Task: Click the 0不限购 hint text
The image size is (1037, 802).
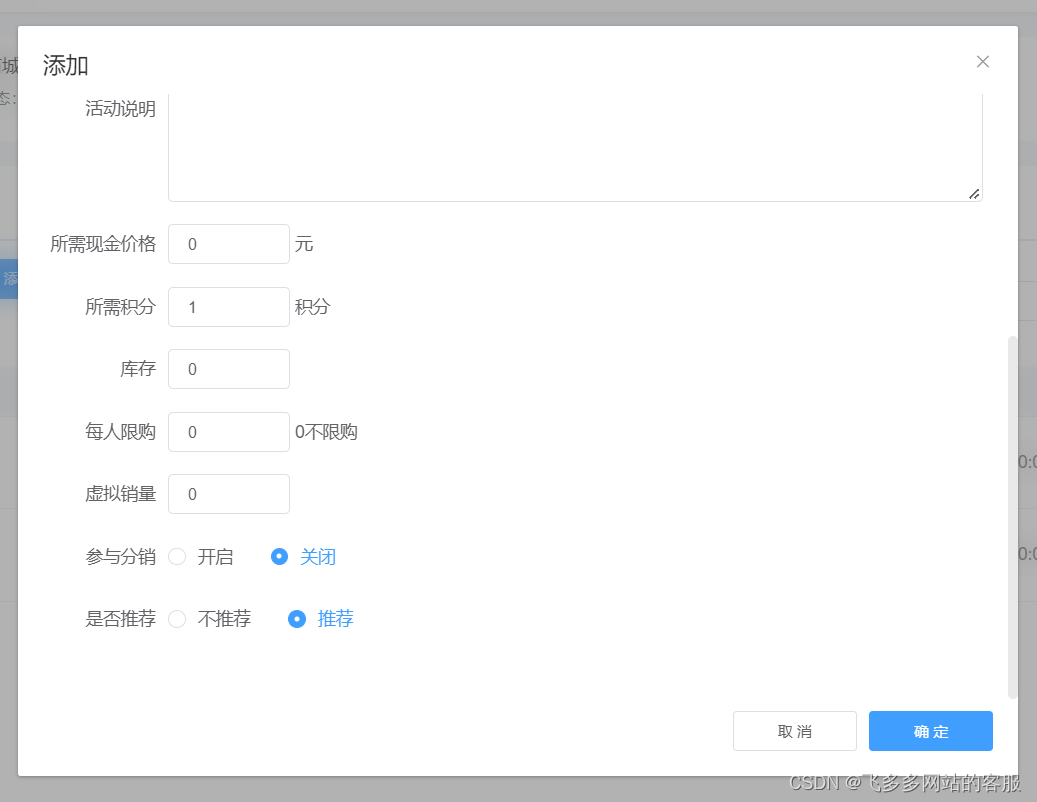Action: click(326, 432)
